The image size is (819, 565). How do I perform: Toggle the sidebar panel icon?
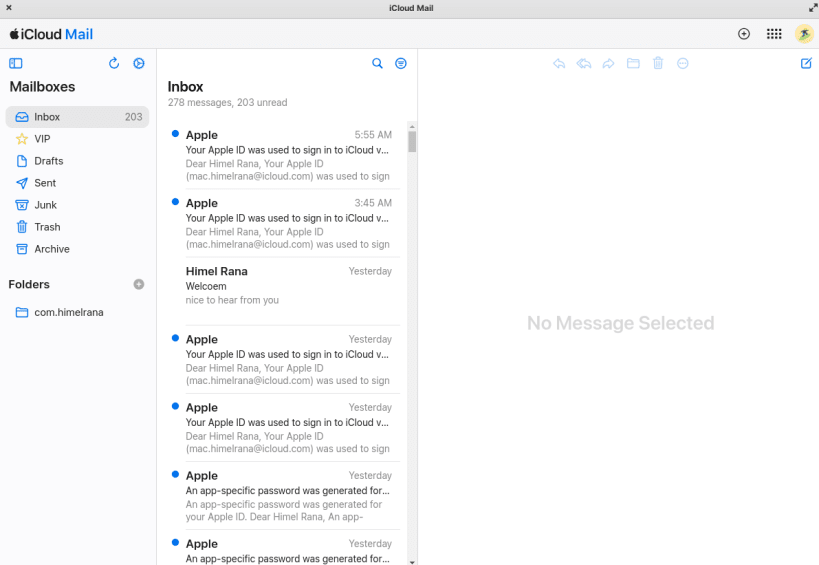pyautogui.click(x=16, y=63)
